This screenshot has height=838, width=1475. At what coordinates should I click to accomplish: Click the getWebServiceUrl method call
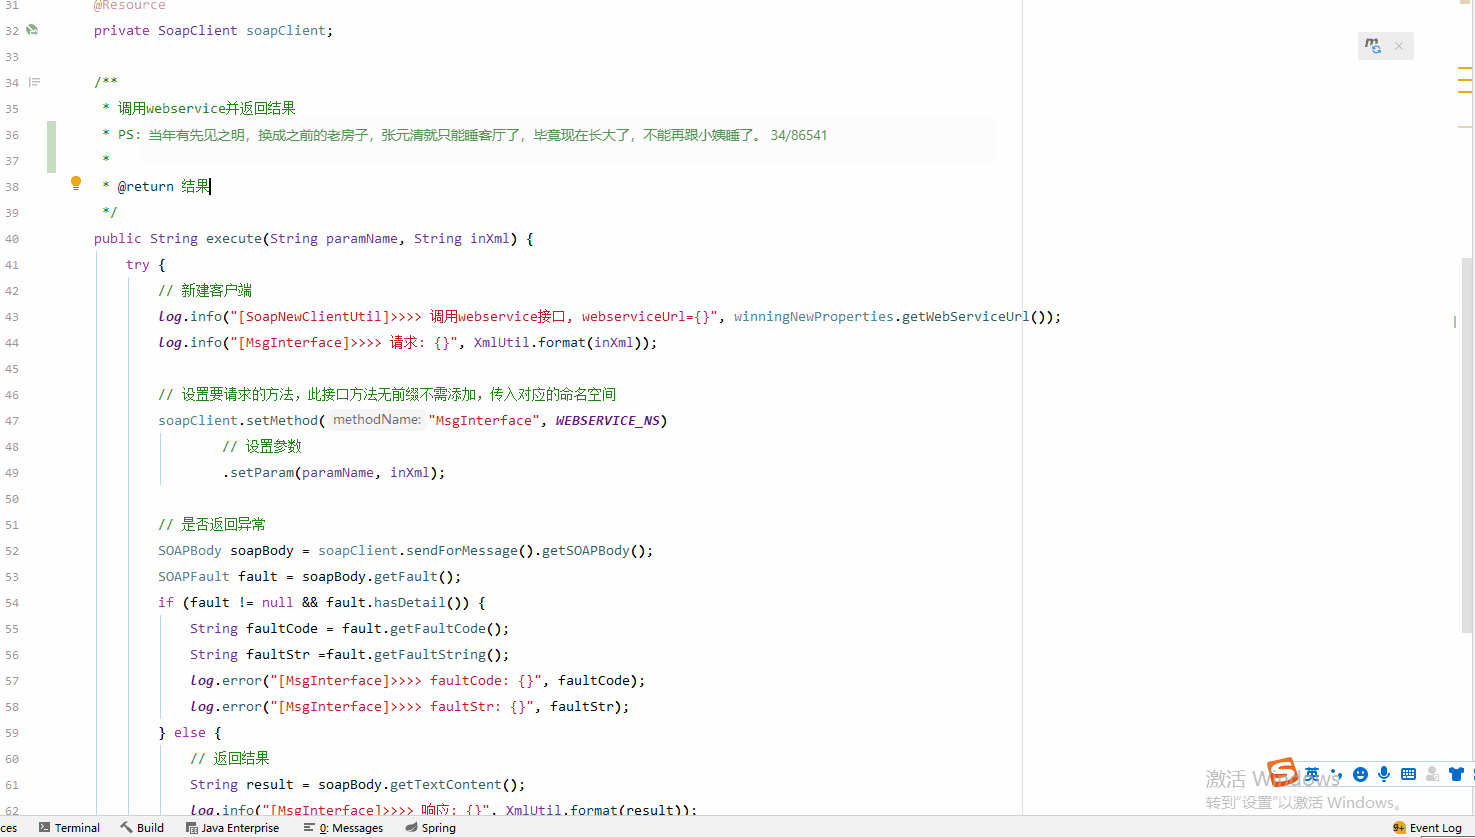point(966,316)
